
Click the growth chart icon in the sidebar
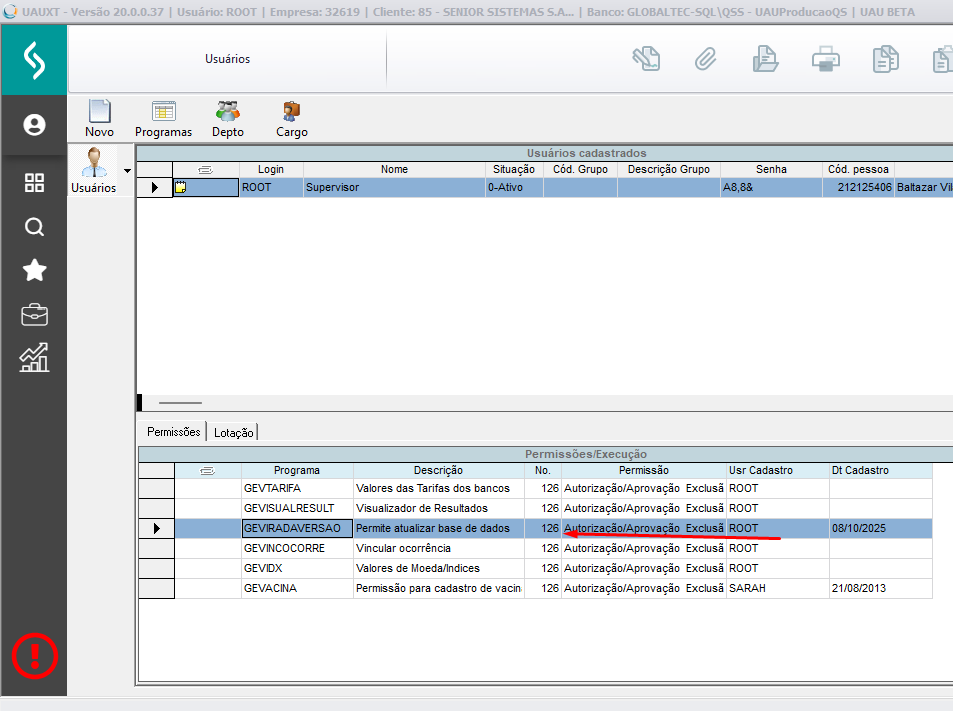(34, 358)
